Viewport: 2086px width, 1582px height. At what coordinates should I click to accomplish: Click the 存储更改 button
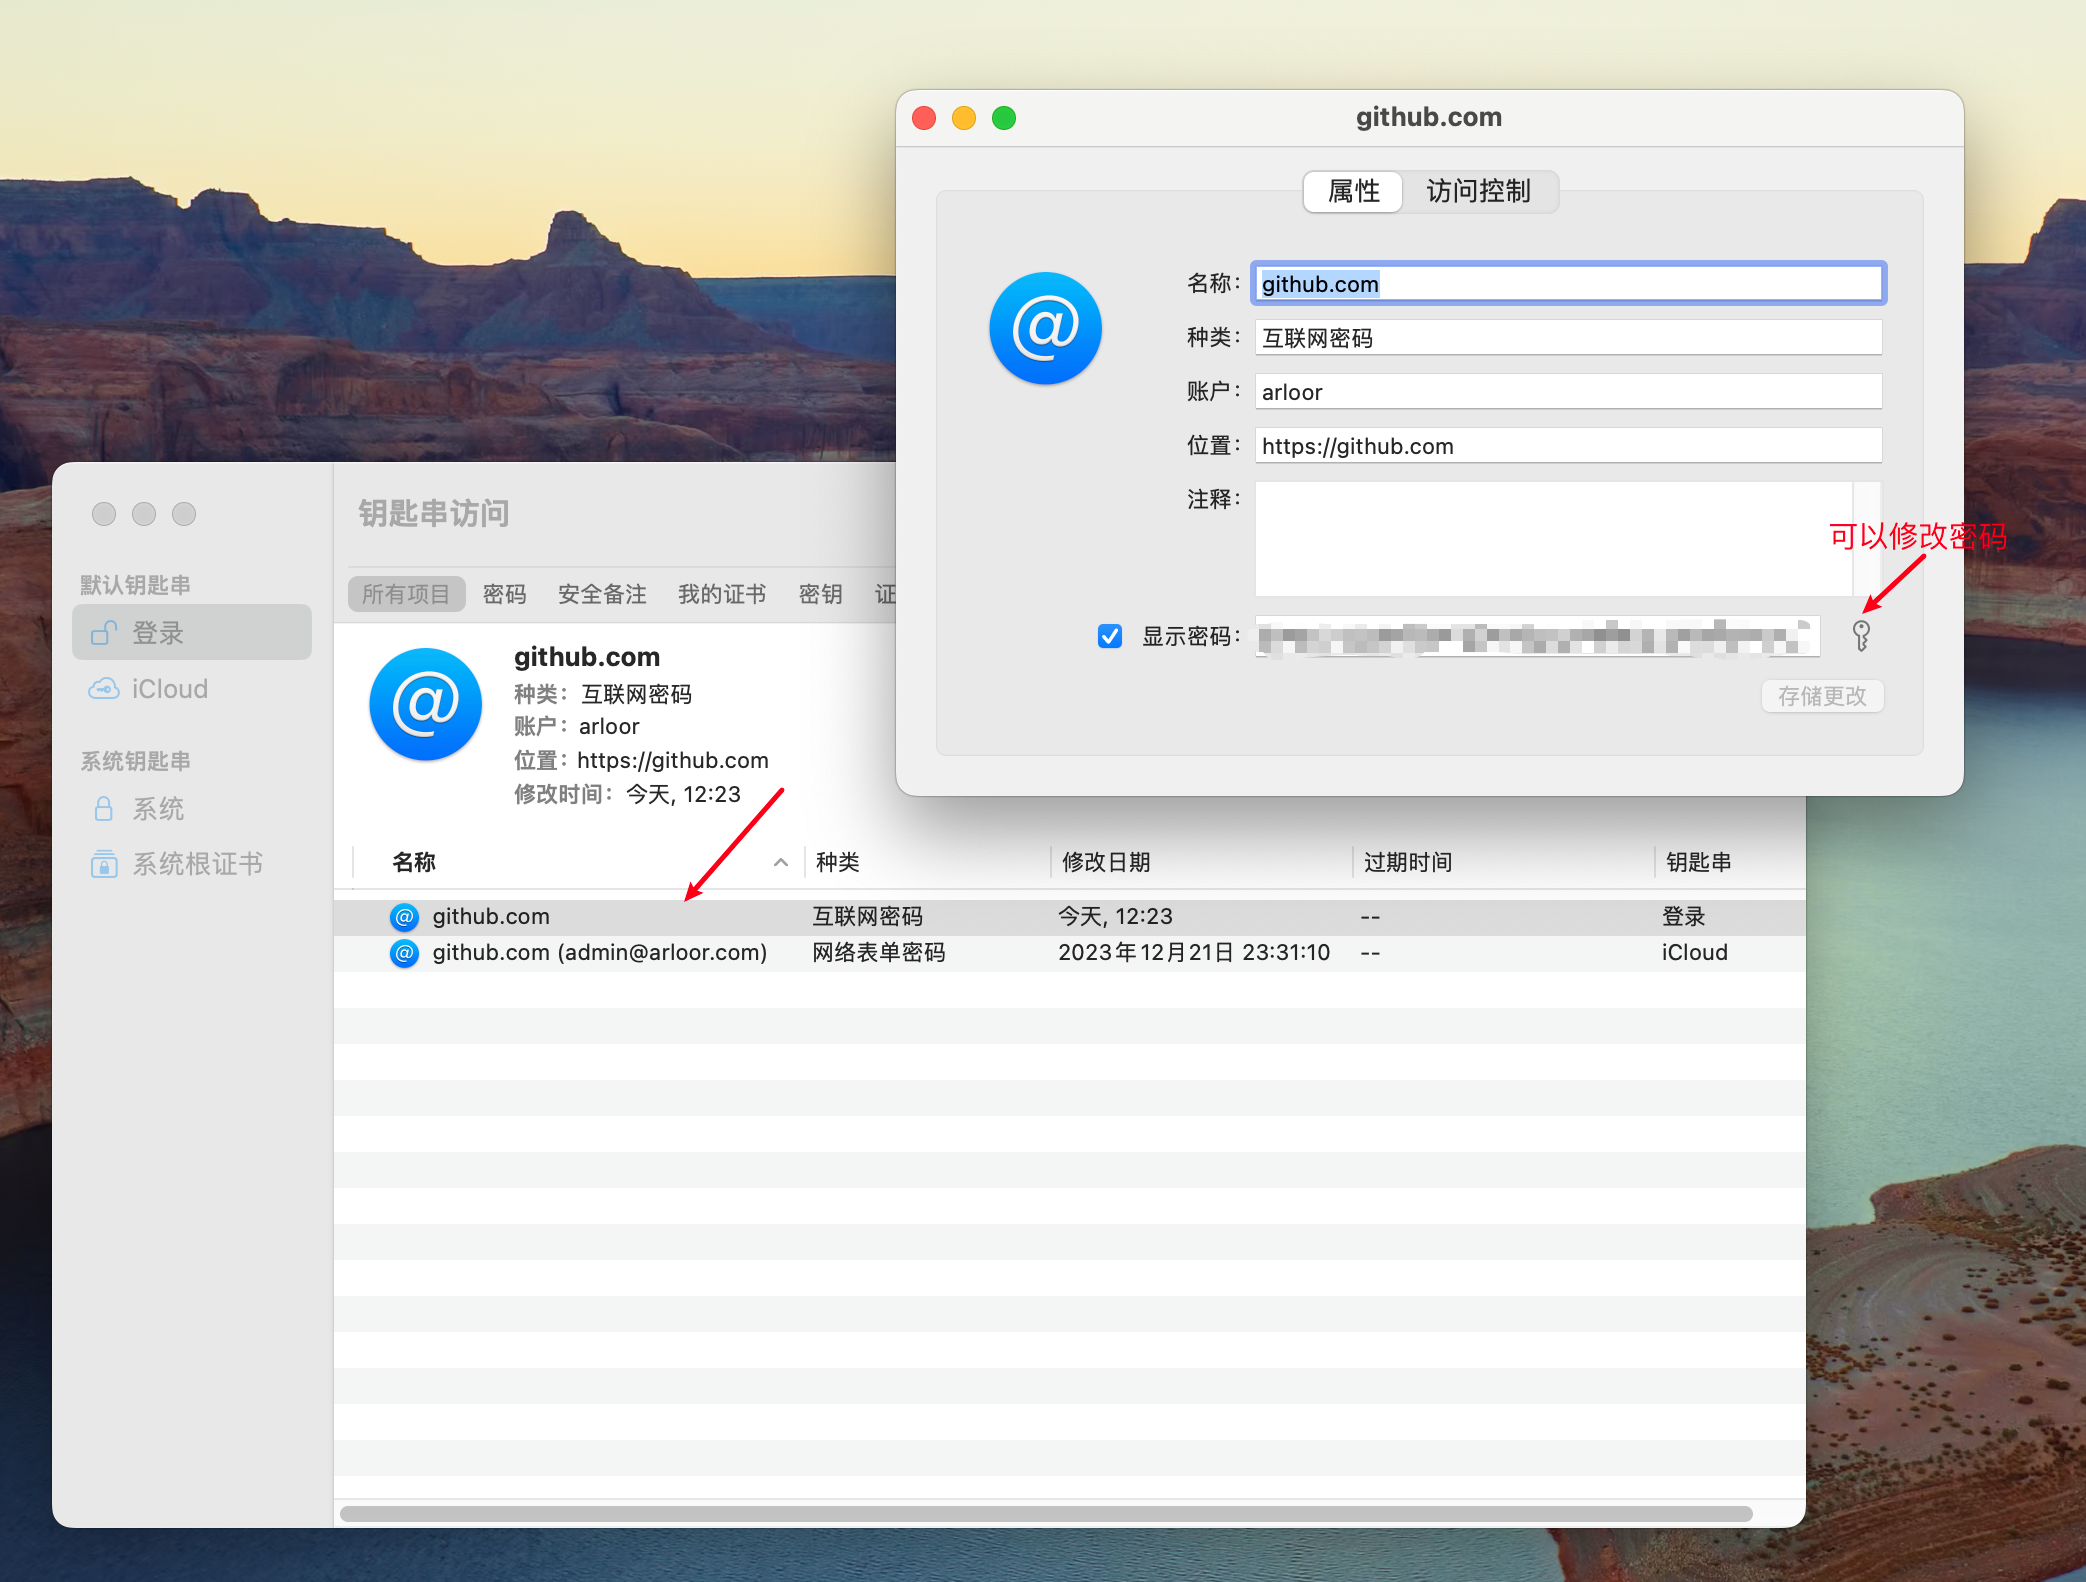click(1822, 696)
